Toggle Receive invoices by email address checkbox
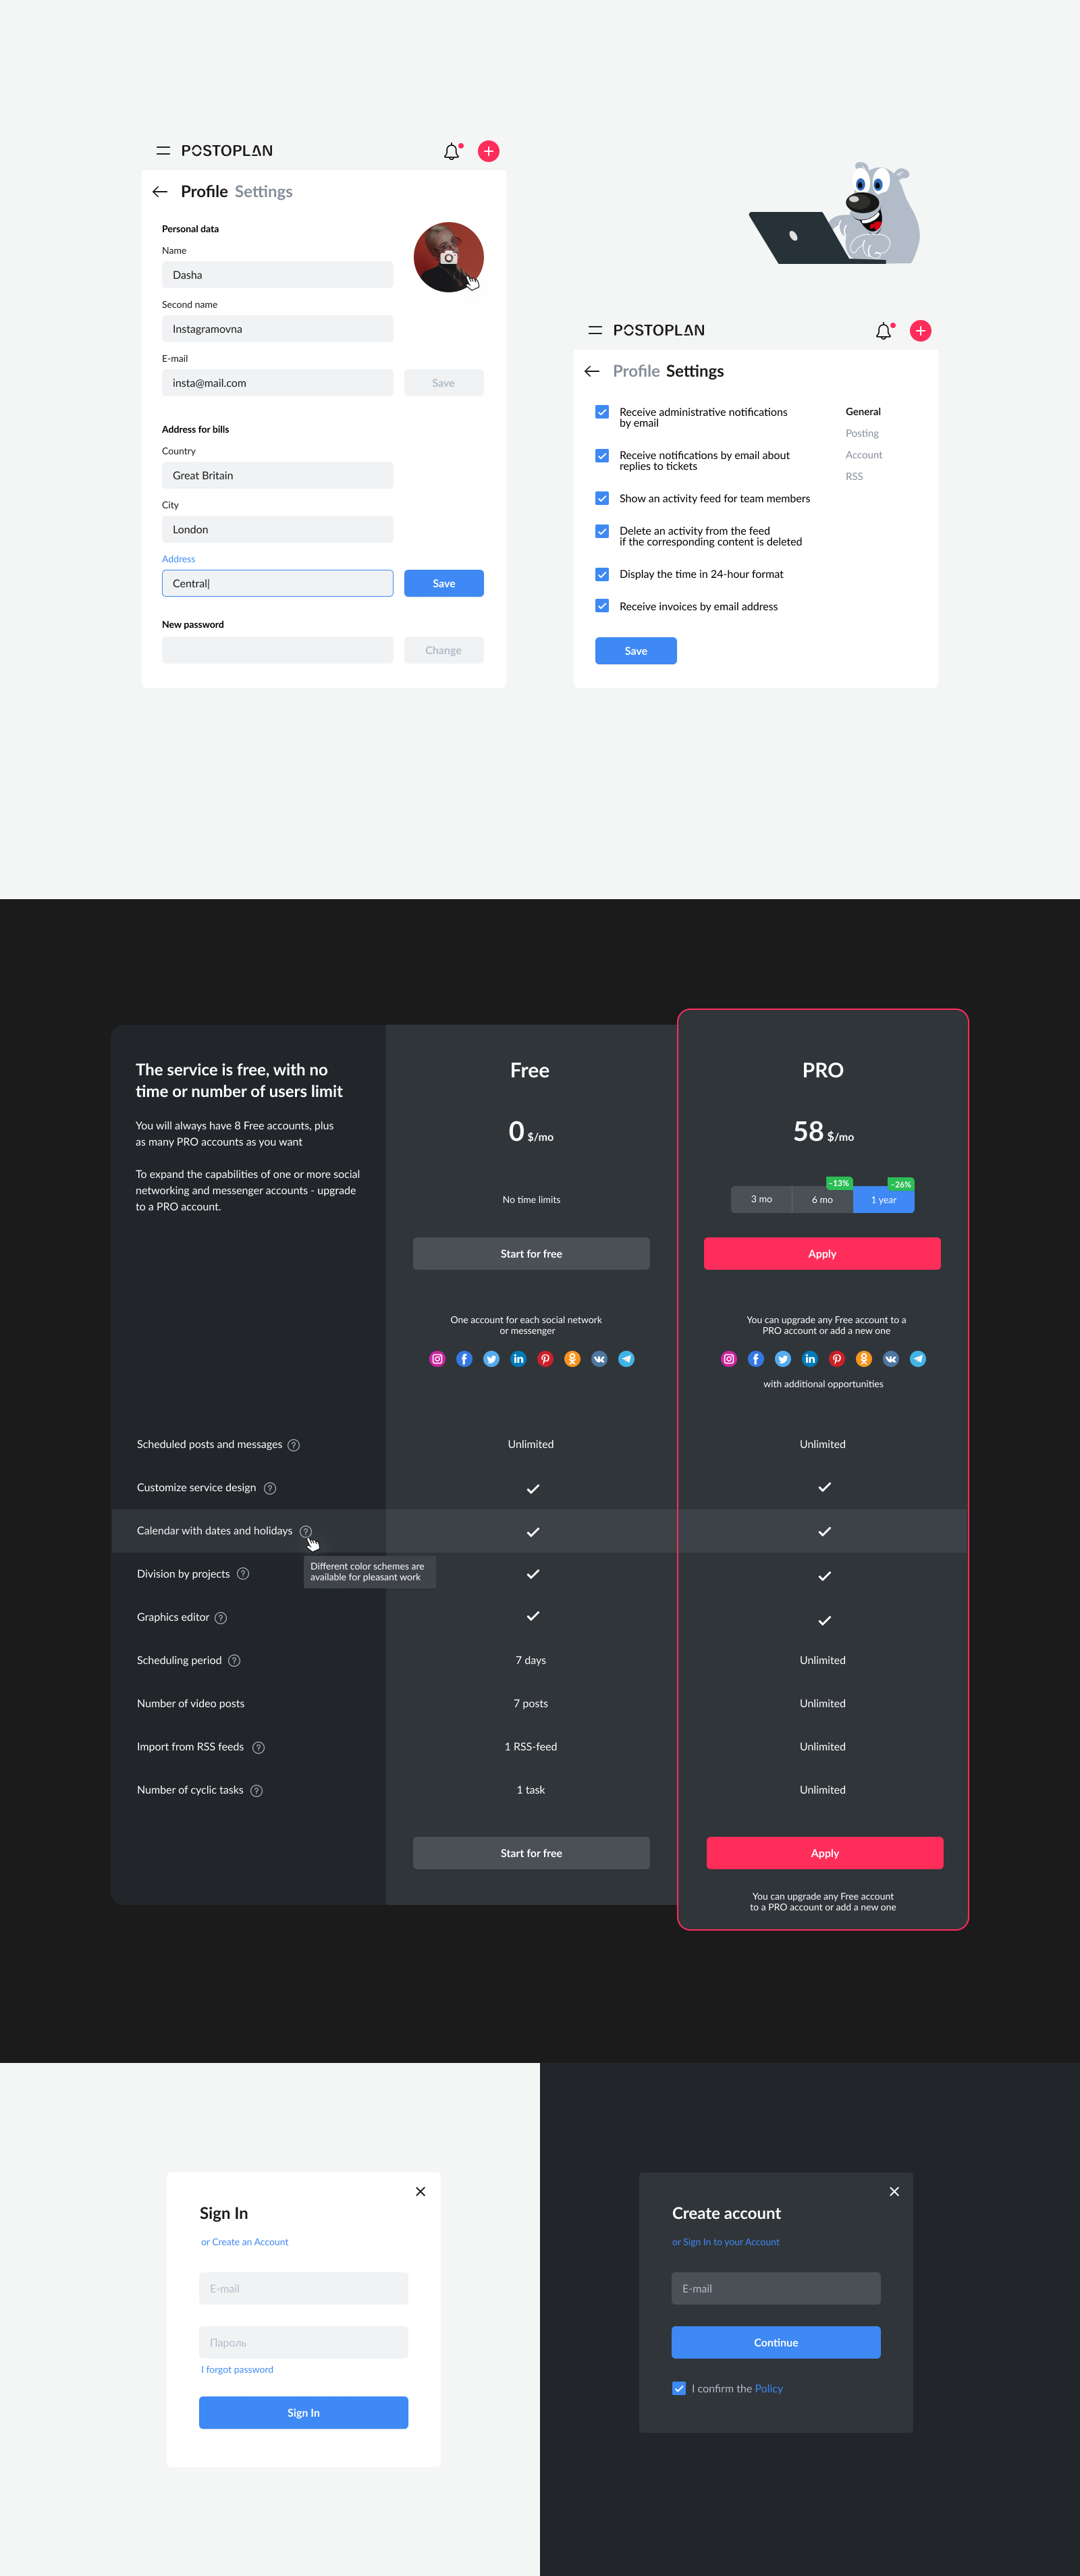Screen dimensions: 1080x2576 tap(602, 606)
